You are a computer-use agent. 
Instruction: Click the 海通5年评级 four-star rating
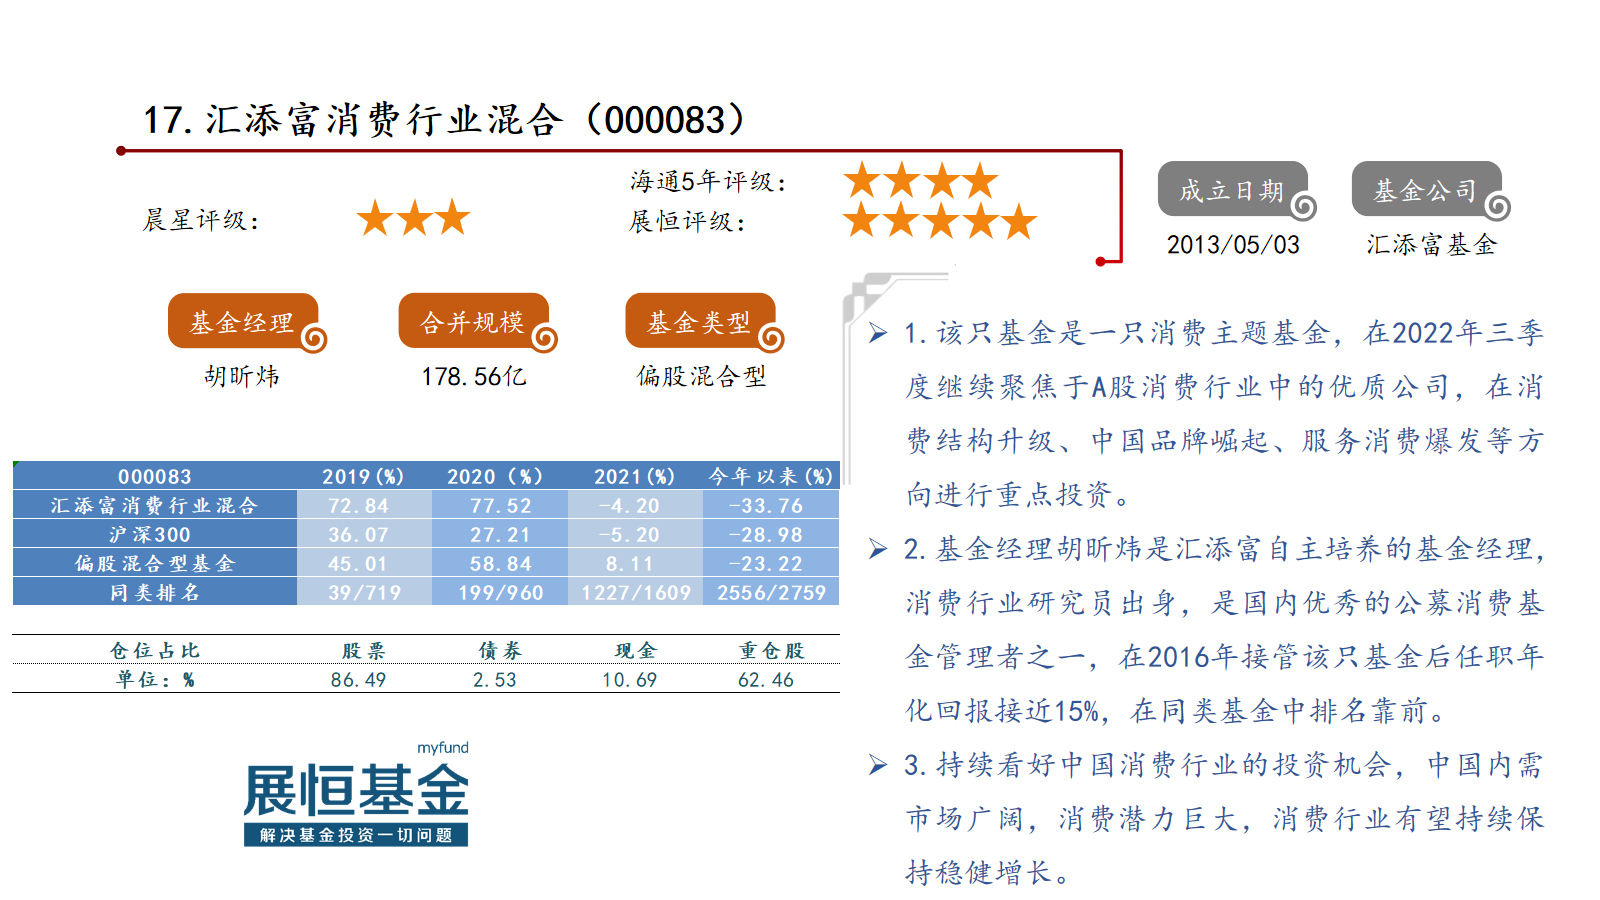coord(920,181)
